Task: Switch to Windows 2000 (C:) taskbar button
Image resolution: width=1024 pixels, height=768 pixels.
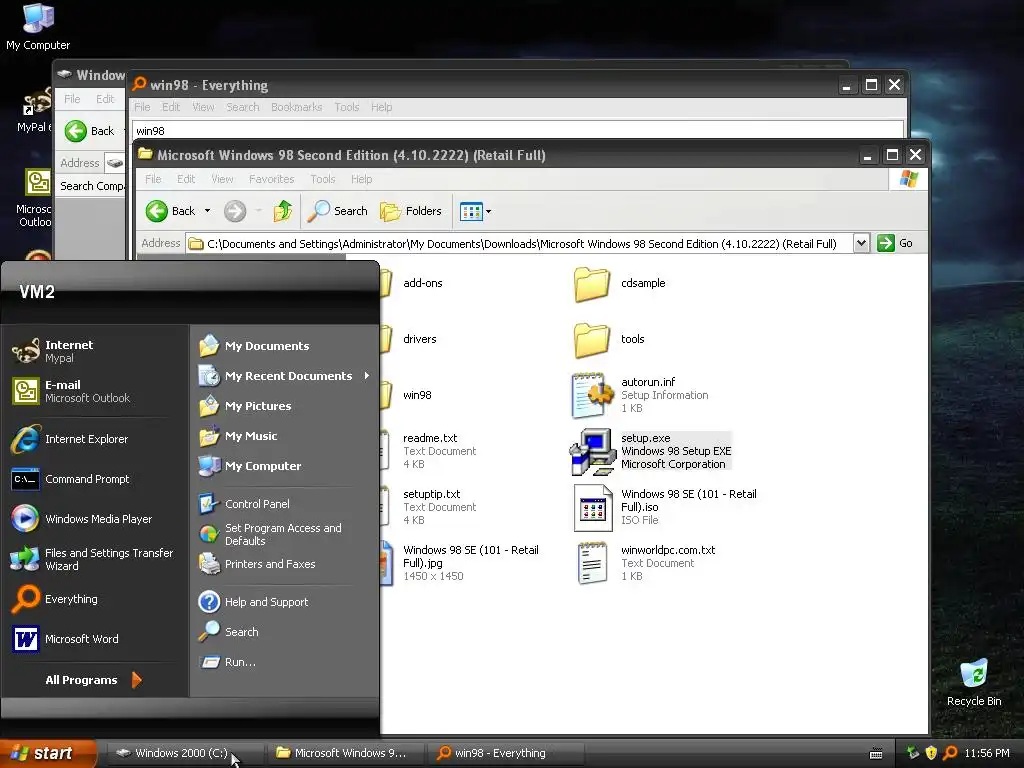Action: point(184,753)
